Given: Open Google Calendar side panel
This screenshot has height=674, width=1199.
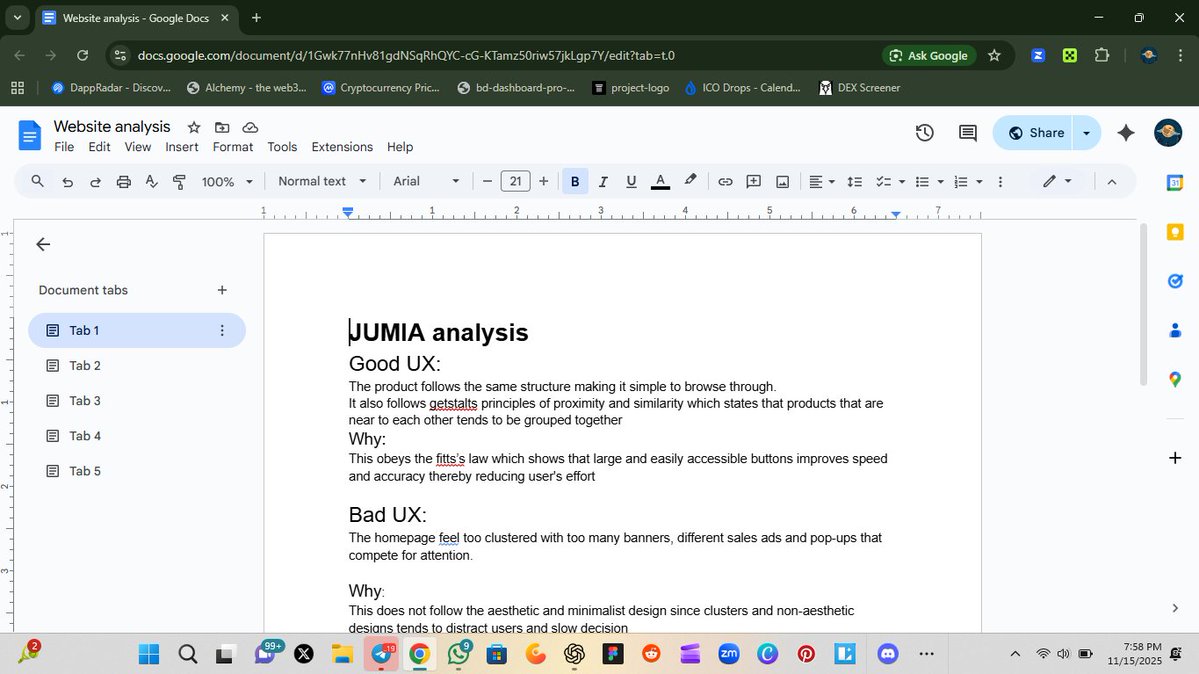Looking at the screenshot, I should tap(1175, 182).
